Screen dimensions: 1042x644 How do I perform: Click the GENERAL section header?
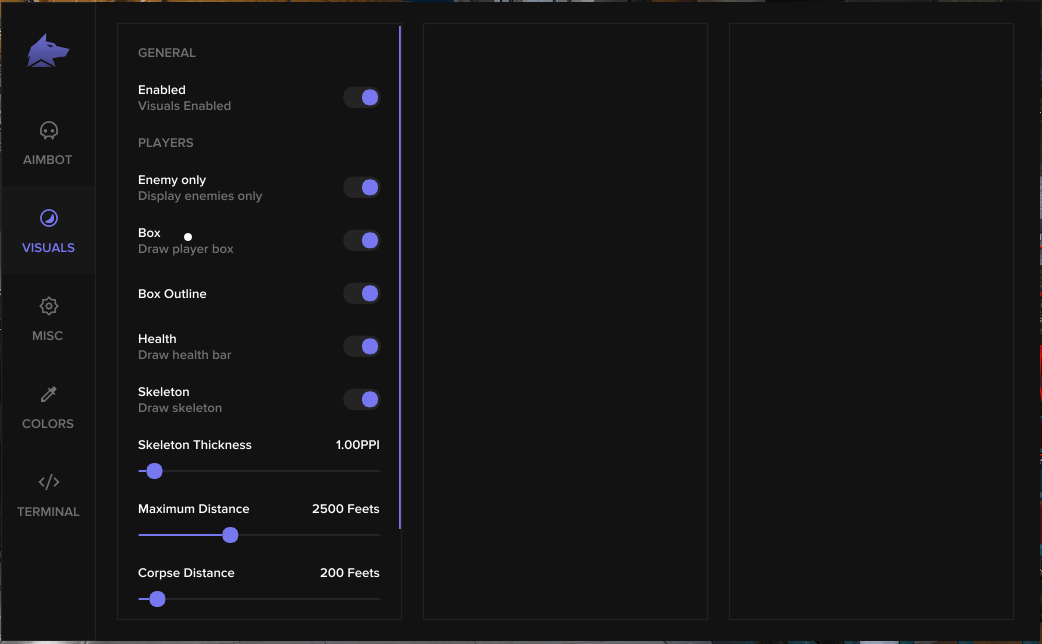point(167,52)
